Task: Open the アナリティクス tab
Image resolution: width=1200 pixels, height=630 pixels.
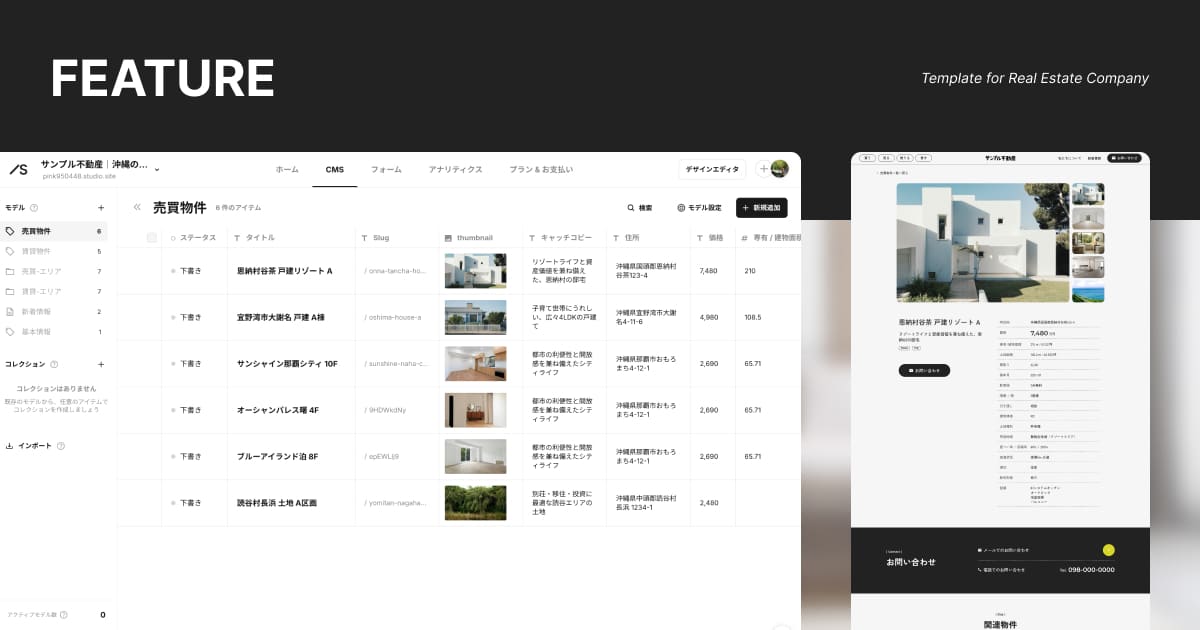Action: coord(456,169)
